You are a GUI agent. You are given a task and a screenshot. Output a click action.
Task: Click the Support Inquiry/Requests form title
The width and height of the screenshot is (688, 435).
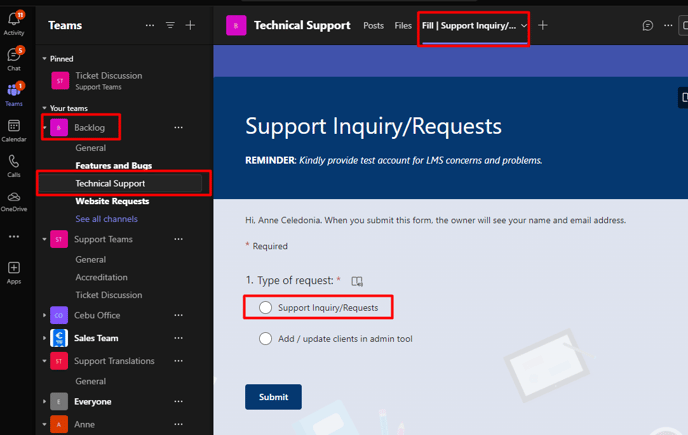pos(373,126)
